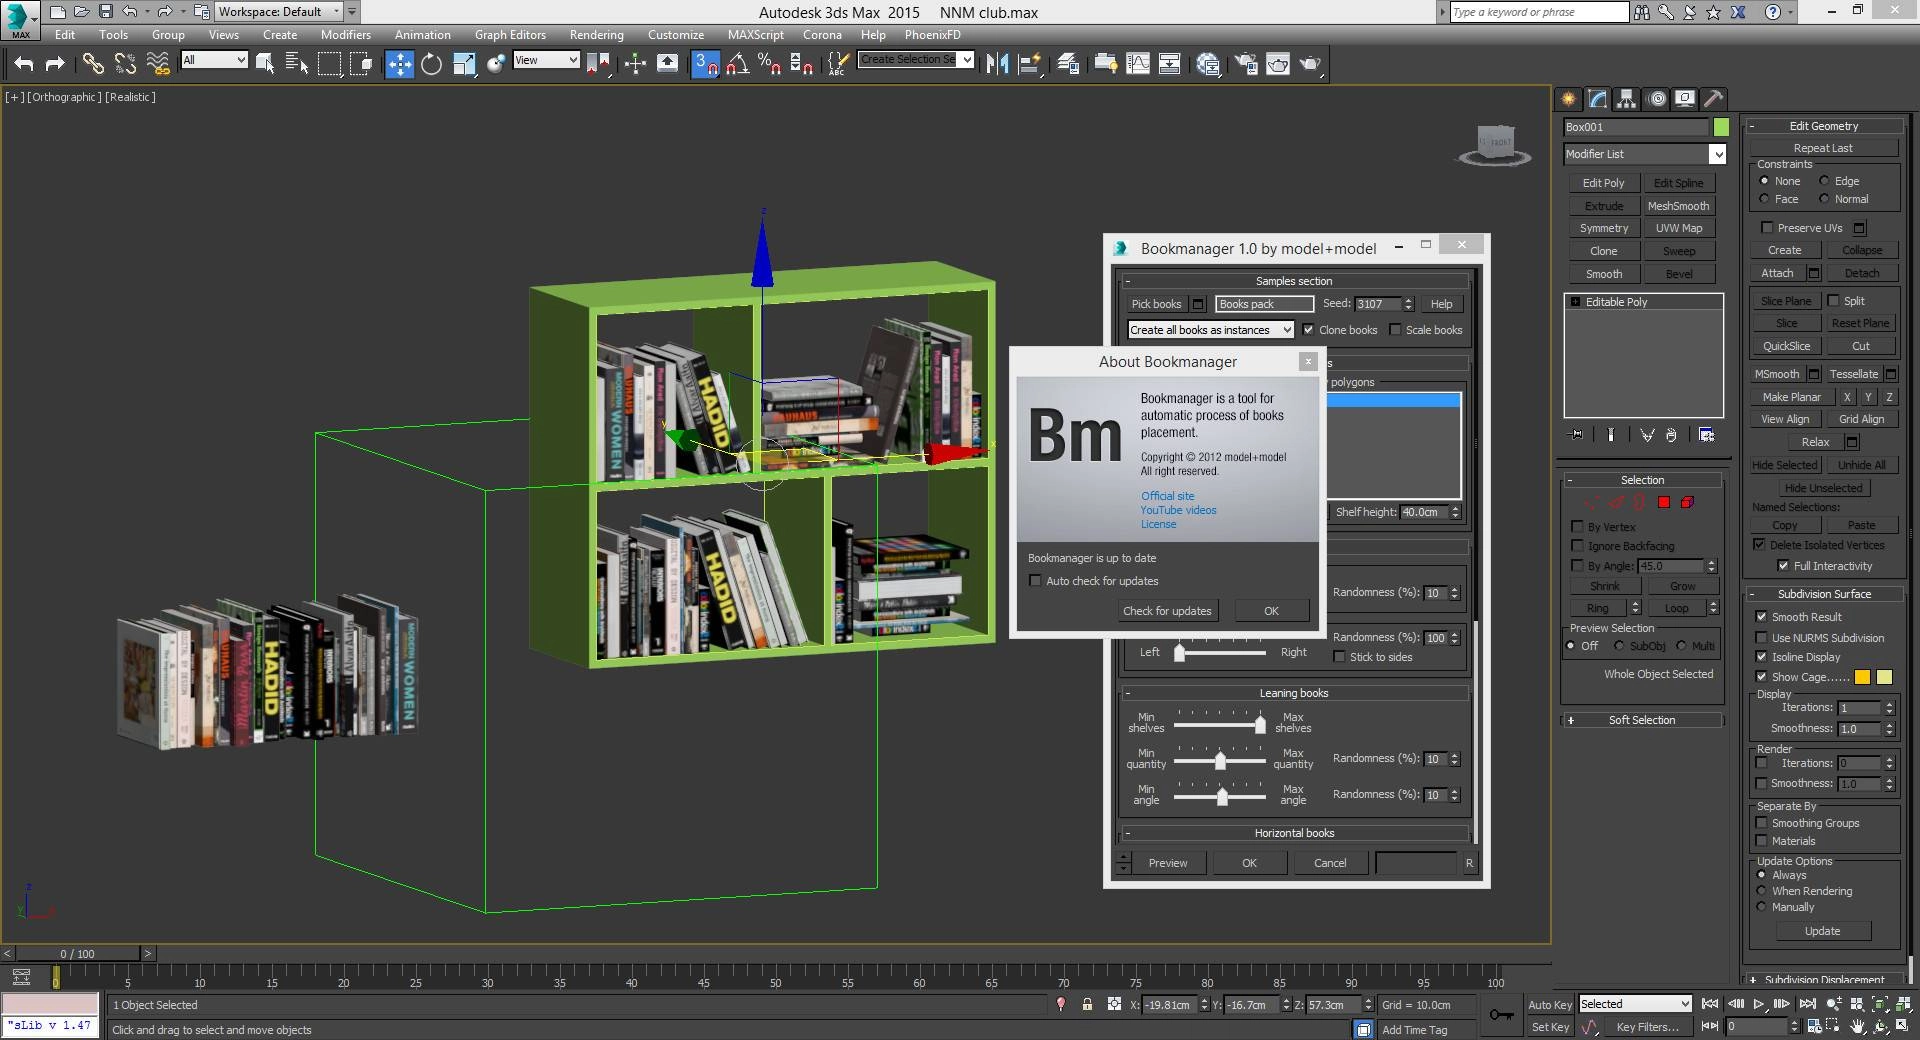Open Render Setup teapot icon
1920x1040 pixels.
(1246, 64)
